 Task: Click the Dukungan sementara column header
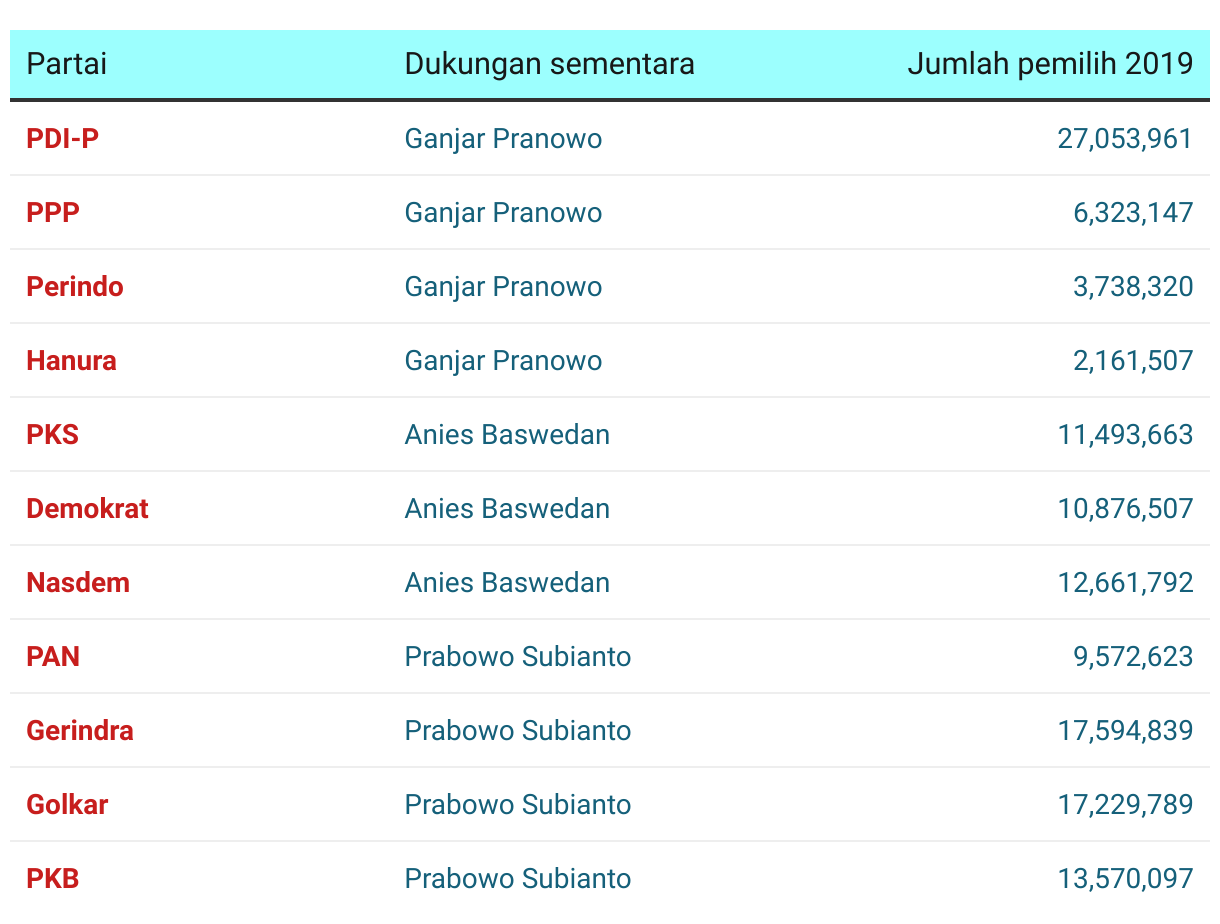pos(549,64)
